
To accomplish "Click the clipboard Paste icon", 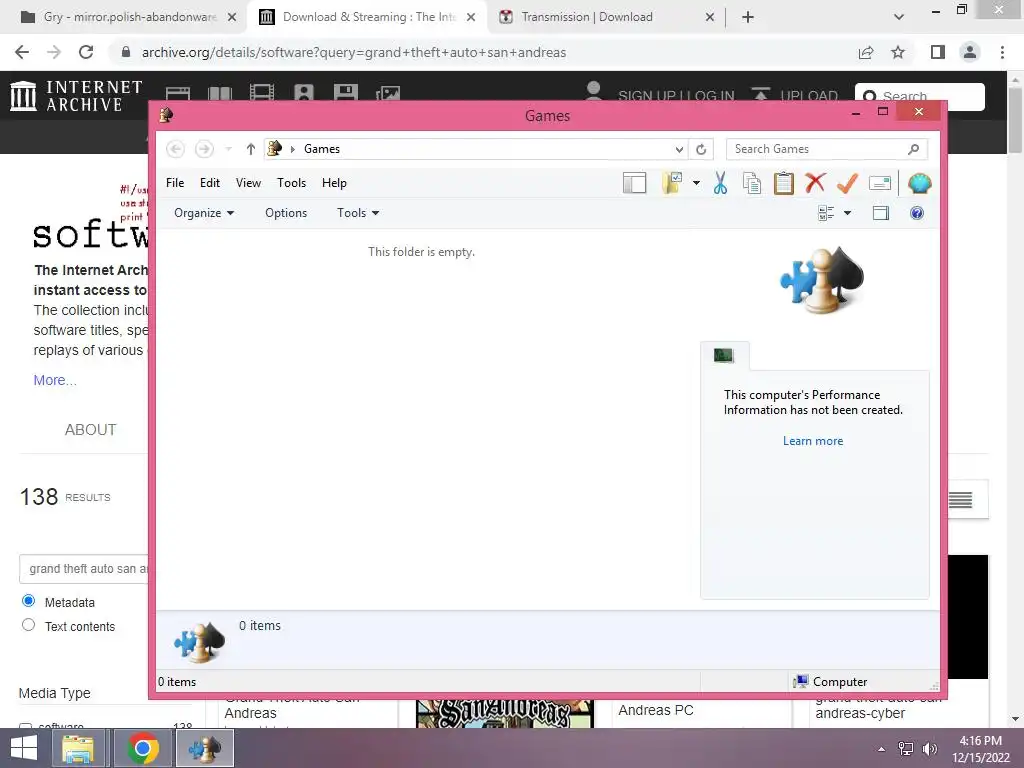I will 784,184.
